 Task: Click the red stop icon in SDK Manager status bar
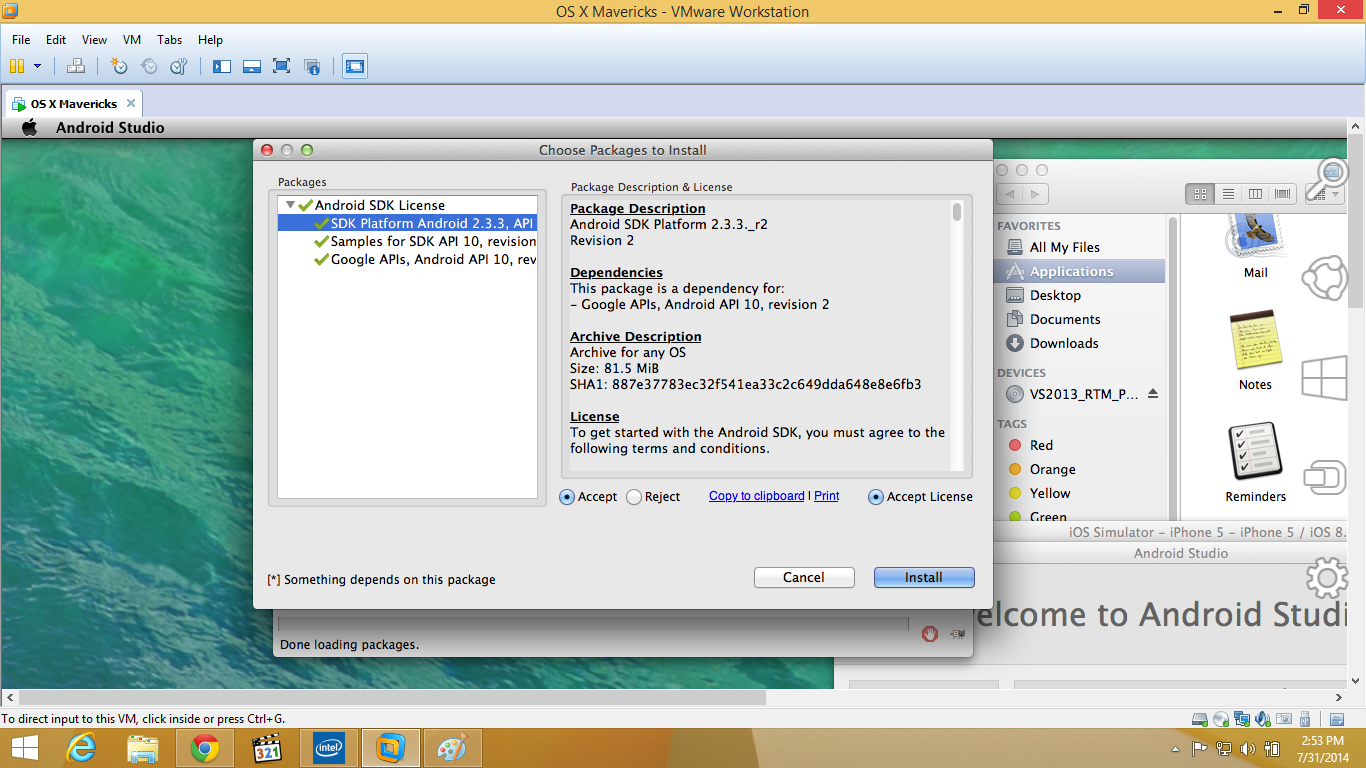[x=930, y=634]
